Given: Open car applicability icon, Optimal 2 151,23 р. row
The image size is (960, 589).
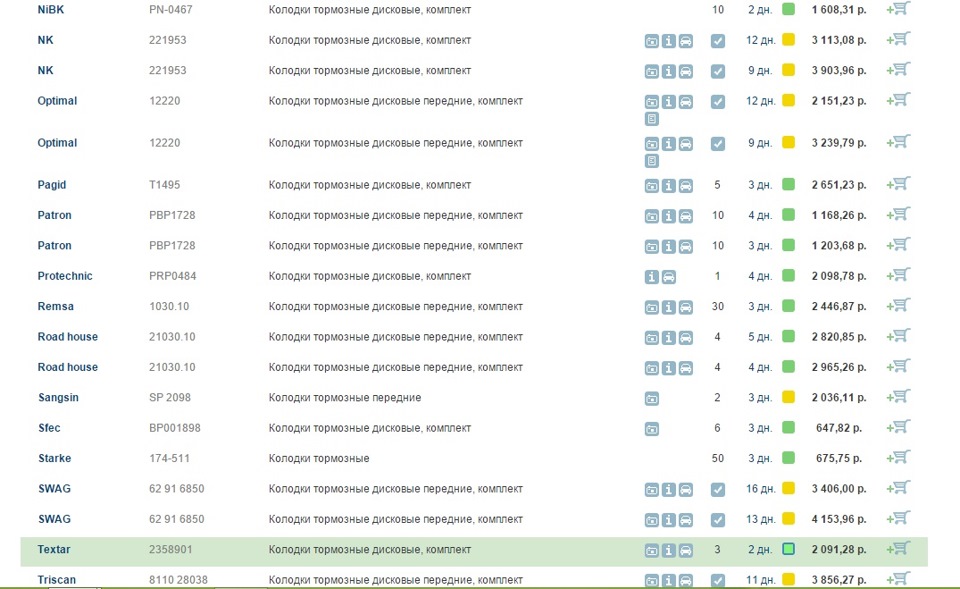Looking at the screenshot, I should (x=686, y=102).
